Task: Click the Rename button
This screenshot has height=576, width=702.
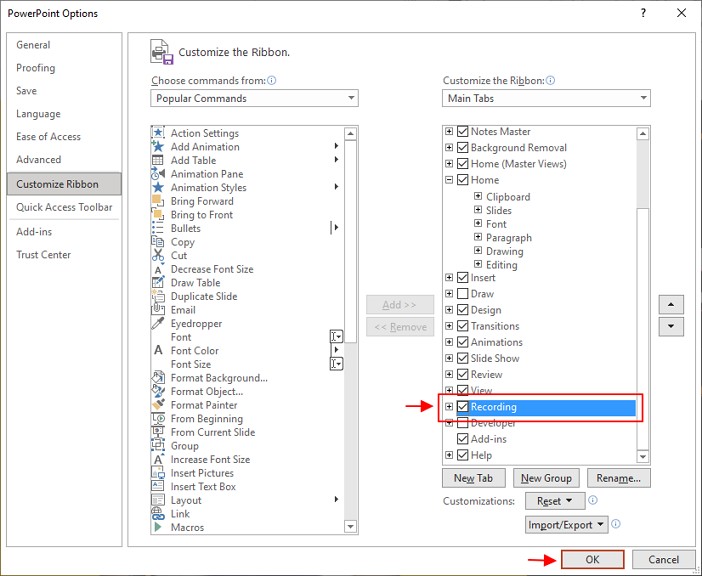Action: pyautogui.click(x=619, y=478)
